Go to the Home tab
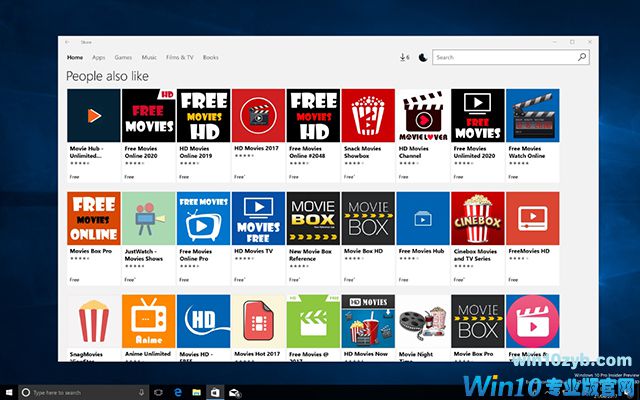The height and width of the screenshot is (400, 640). (75, 58)
